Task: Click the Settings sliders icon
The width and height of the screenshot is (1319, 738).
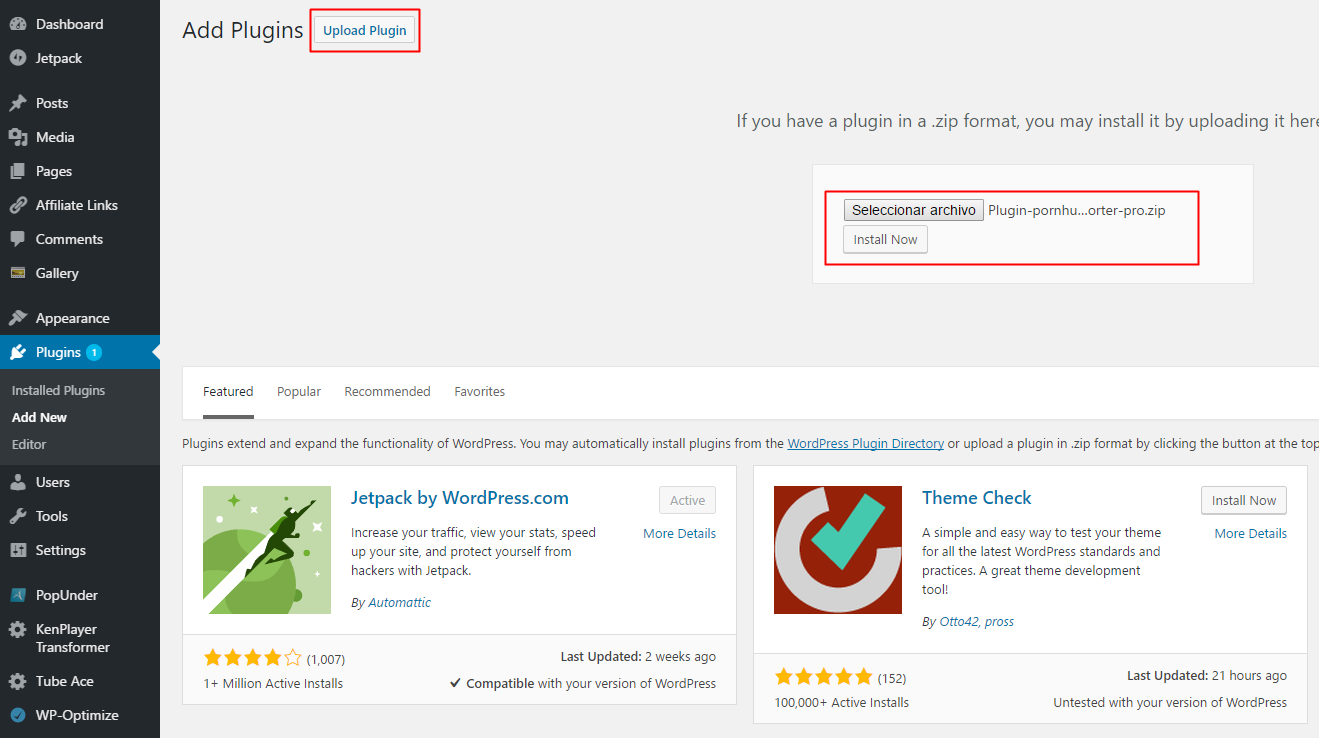Action: (x=18, y=550)
